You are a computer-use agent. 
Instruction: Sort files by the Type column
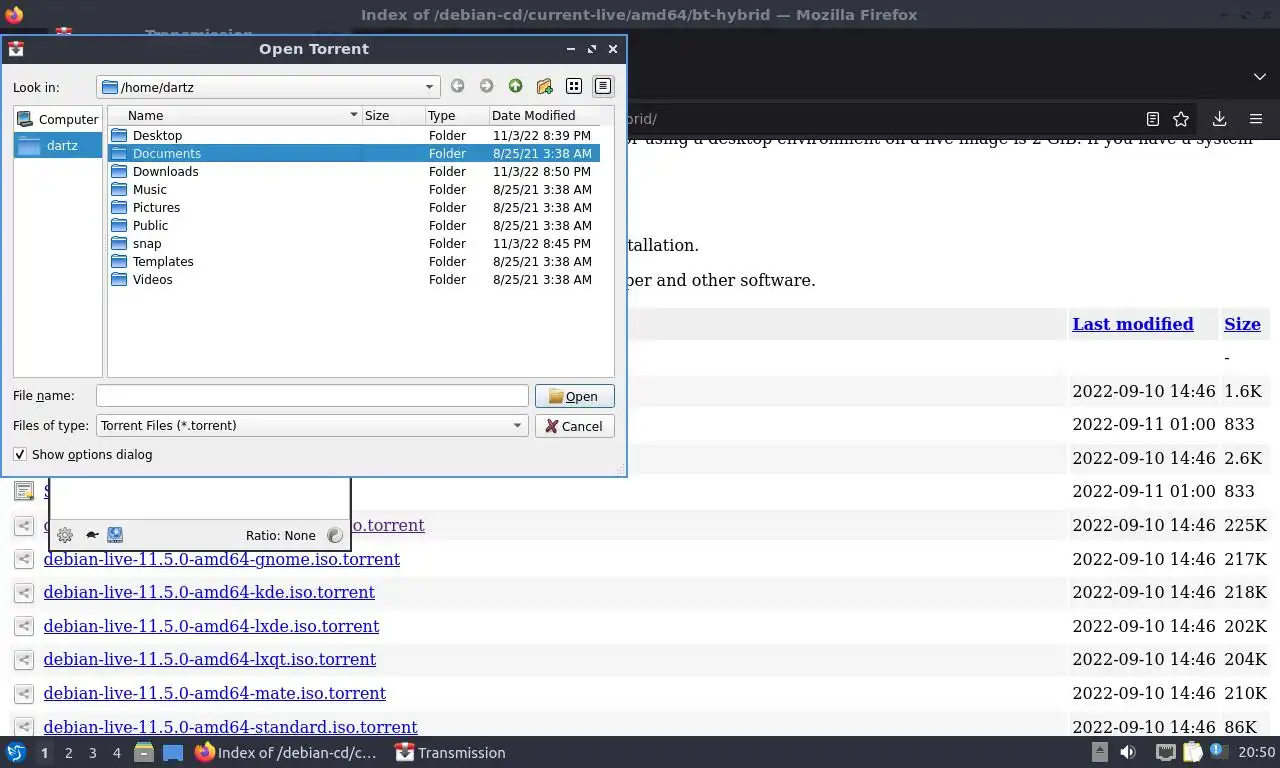tap(457, 115)
